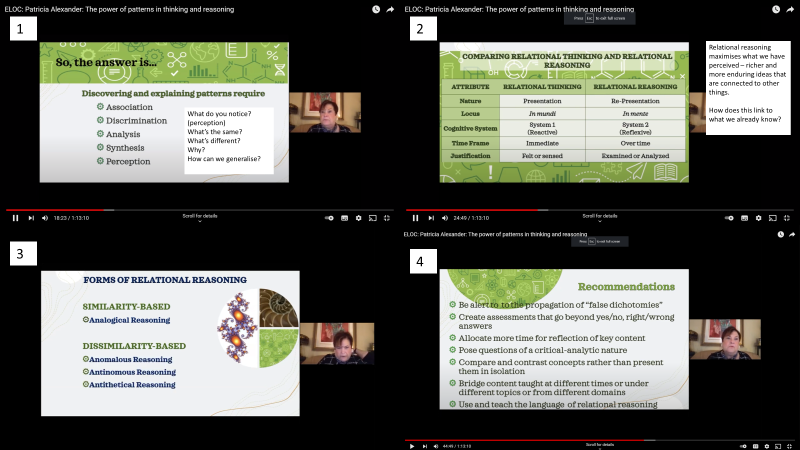
Task: Click the 18:23 / 1:13:10 time display
Action: (x=71, y=218)
